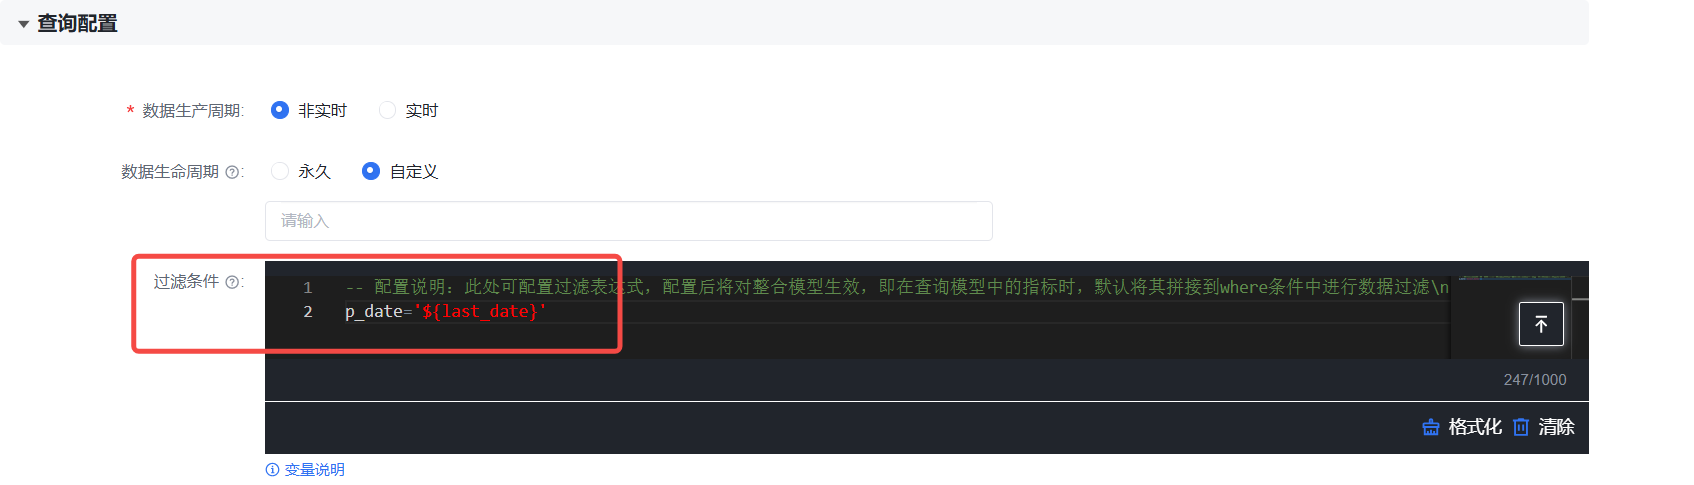Click the 格式化 text button
The image size is (1694, 485).
[1475, 427]
